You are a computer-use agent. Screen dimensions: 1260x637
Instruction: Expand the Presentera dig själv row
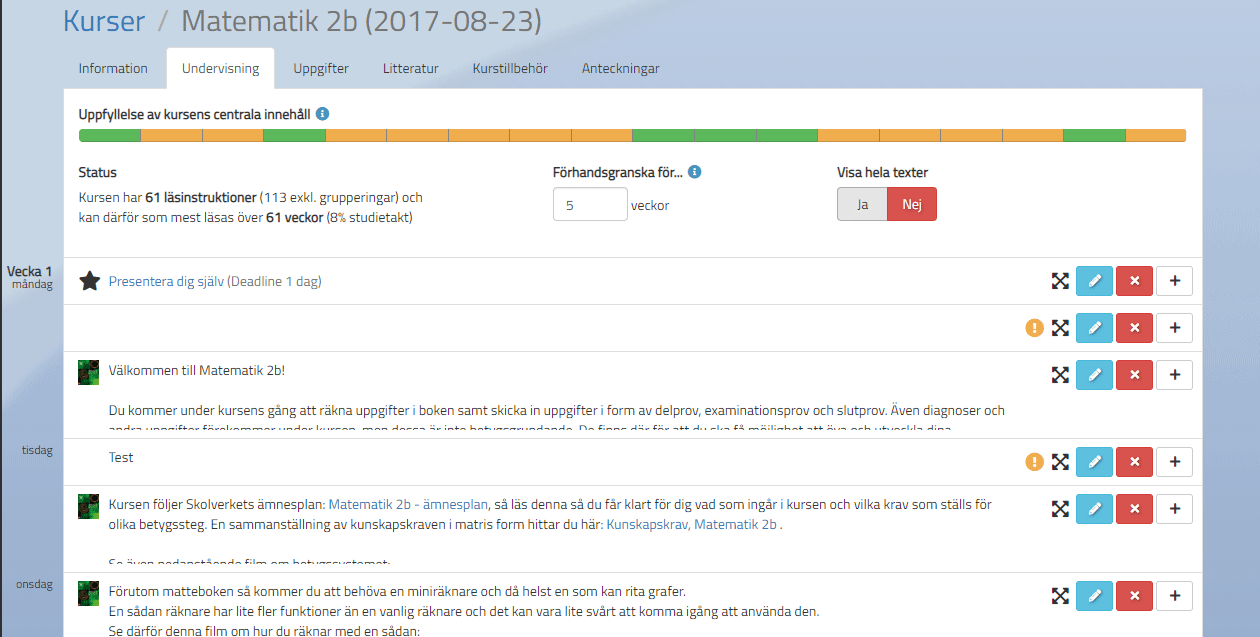click(x=1061, y=282)
